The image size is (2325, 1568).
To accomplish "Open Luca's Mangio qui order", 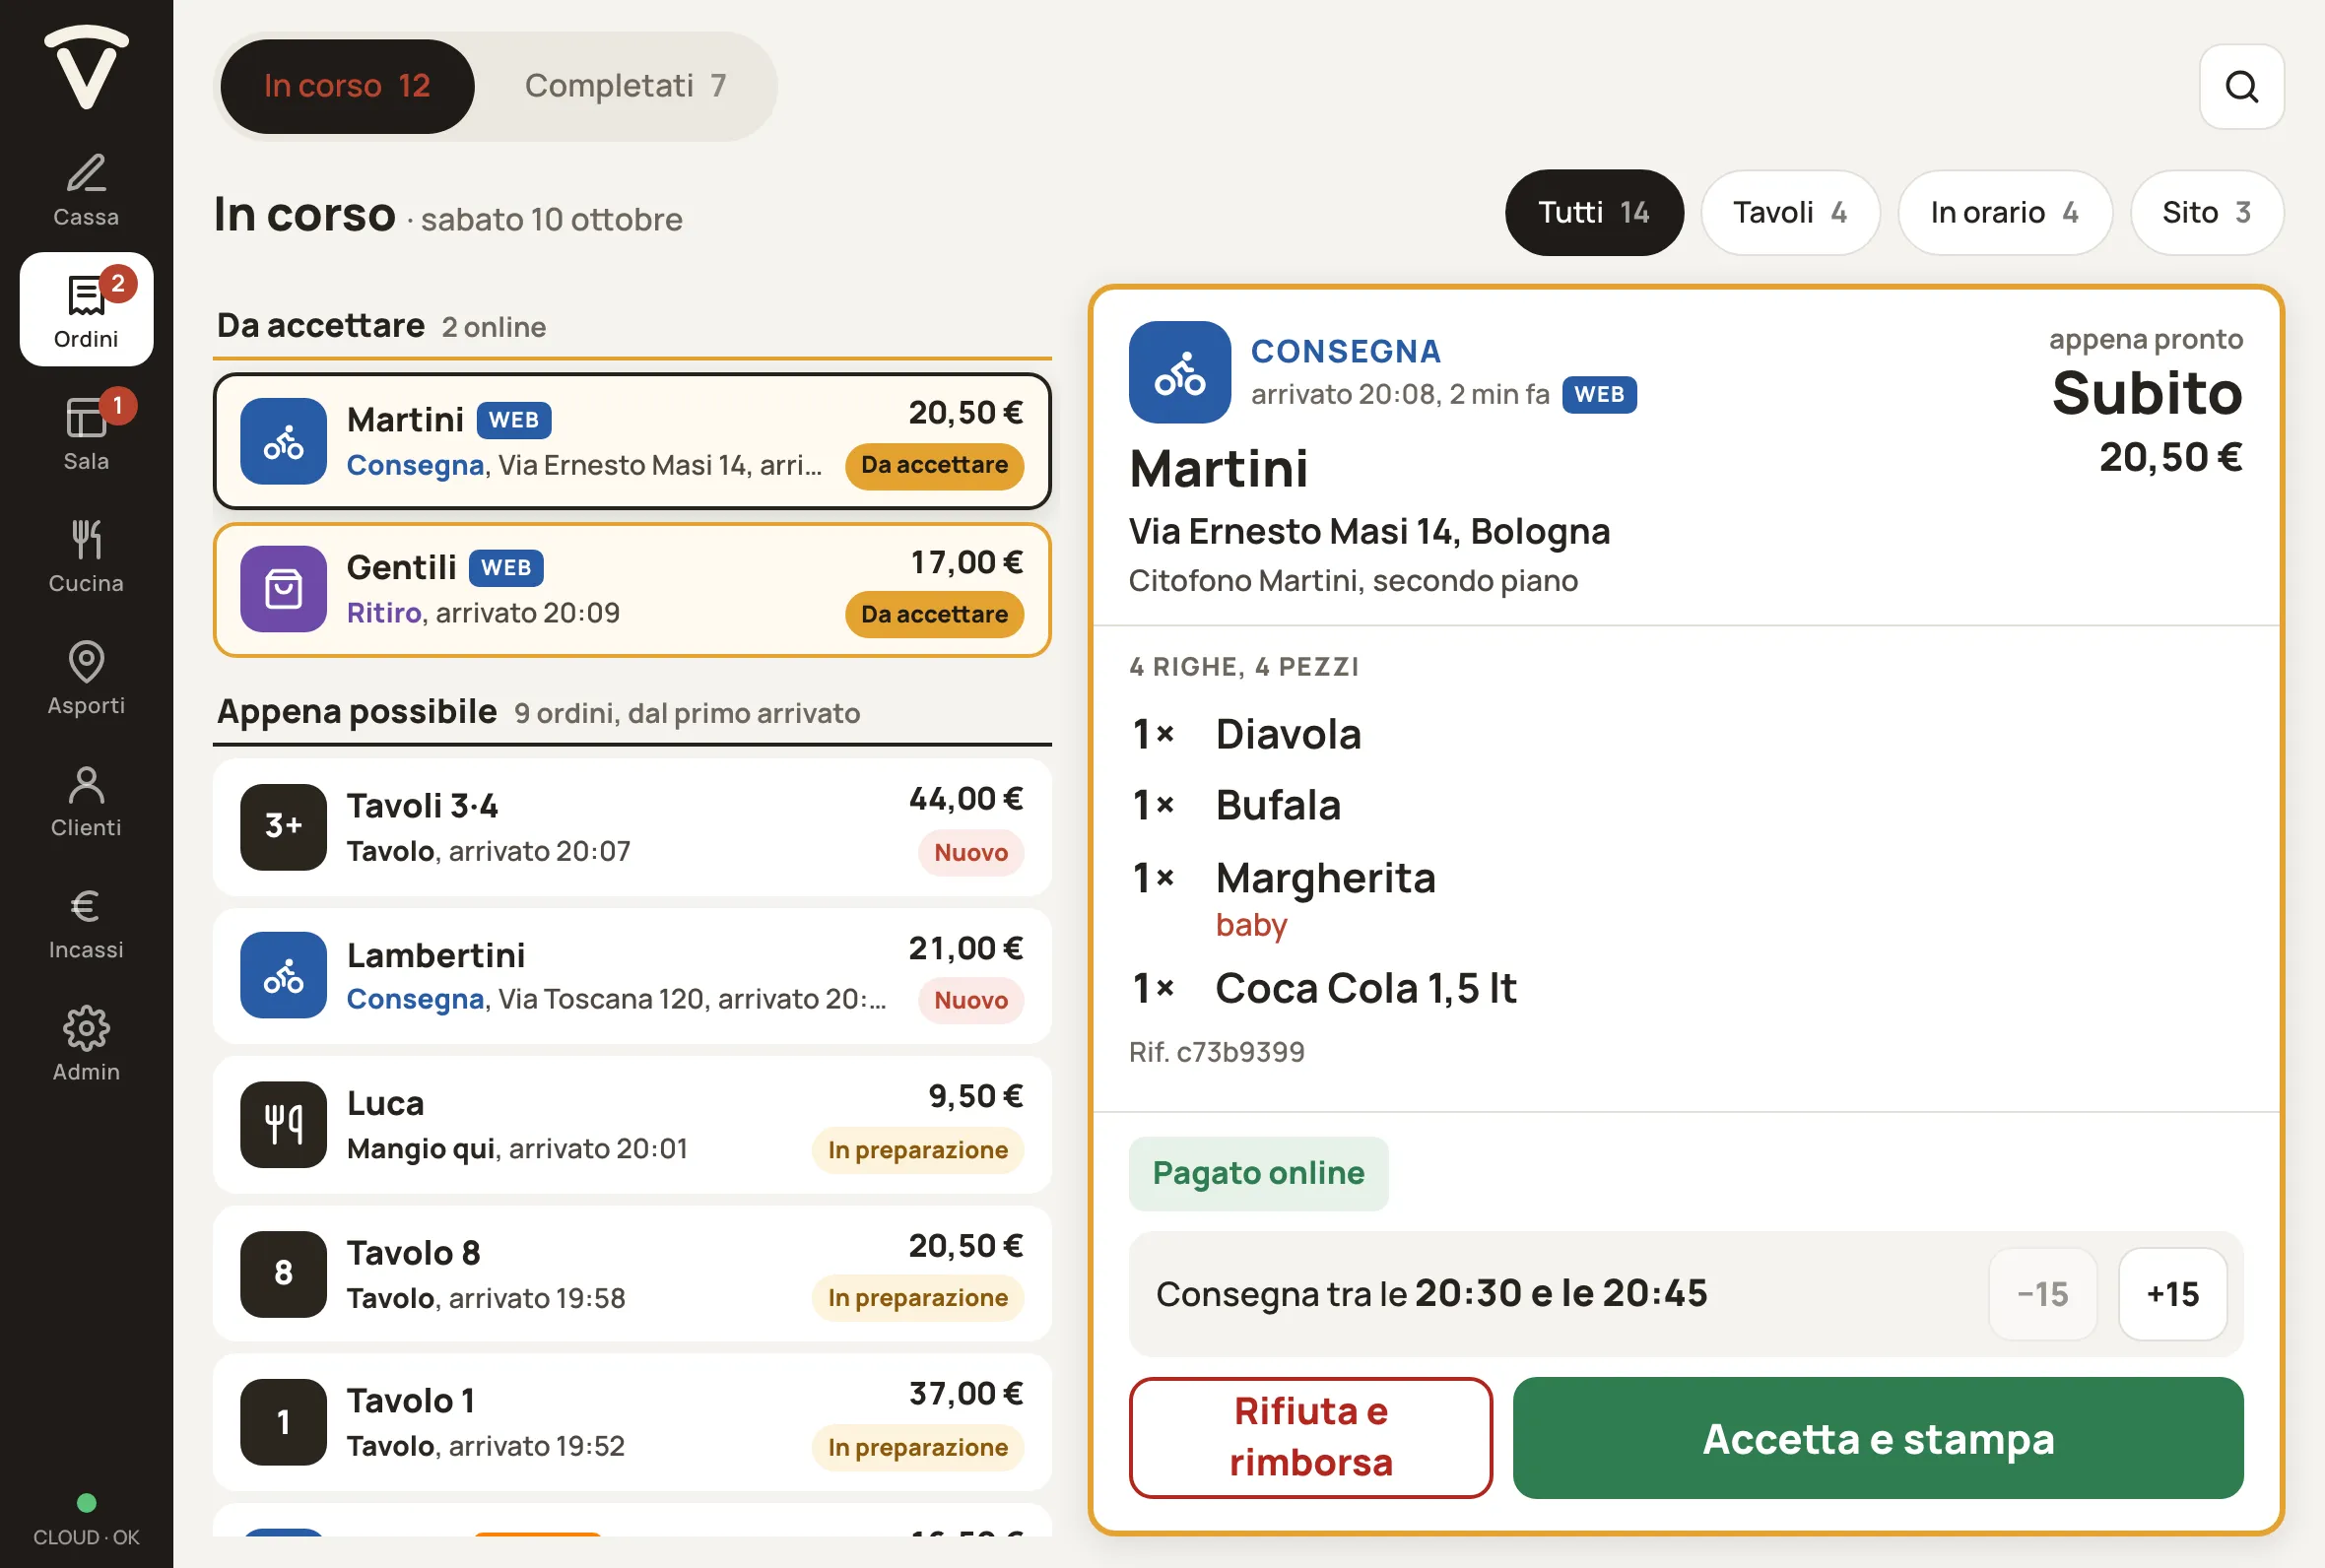I will point(632,1125).
